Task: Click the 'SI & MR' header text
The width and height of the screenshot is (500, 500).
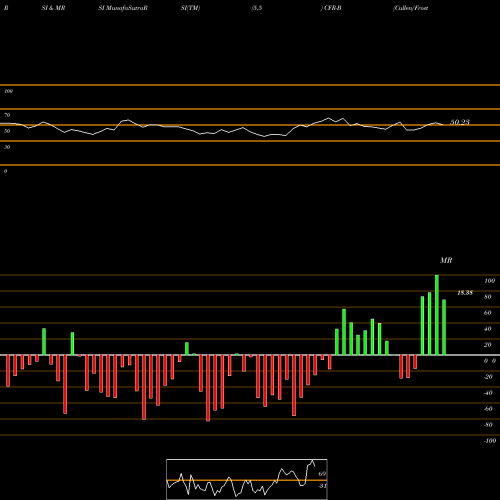Action: click(53, 8)
